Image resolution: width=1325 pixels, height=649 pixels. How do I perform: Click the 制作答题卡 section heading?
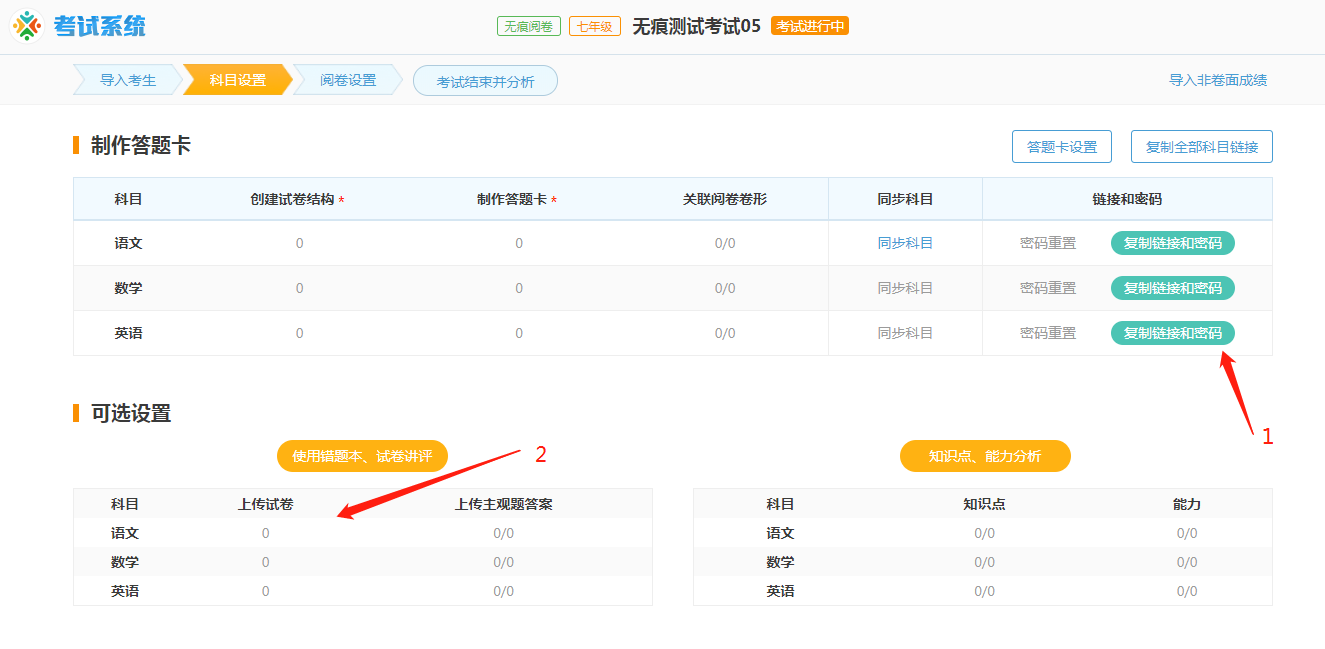point(141,146)
